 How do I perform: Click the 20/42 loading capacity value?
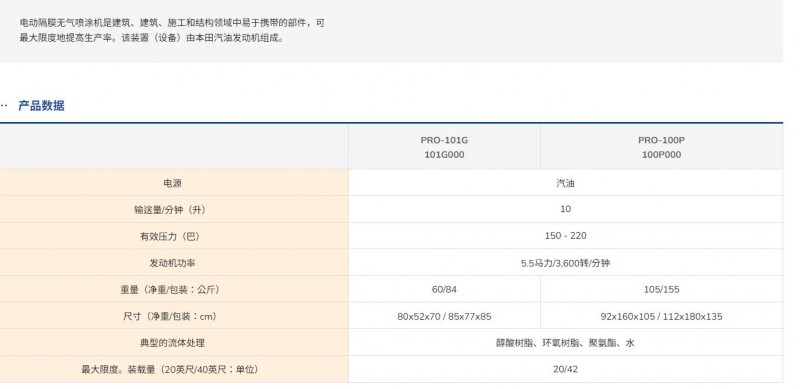point(565,369)
